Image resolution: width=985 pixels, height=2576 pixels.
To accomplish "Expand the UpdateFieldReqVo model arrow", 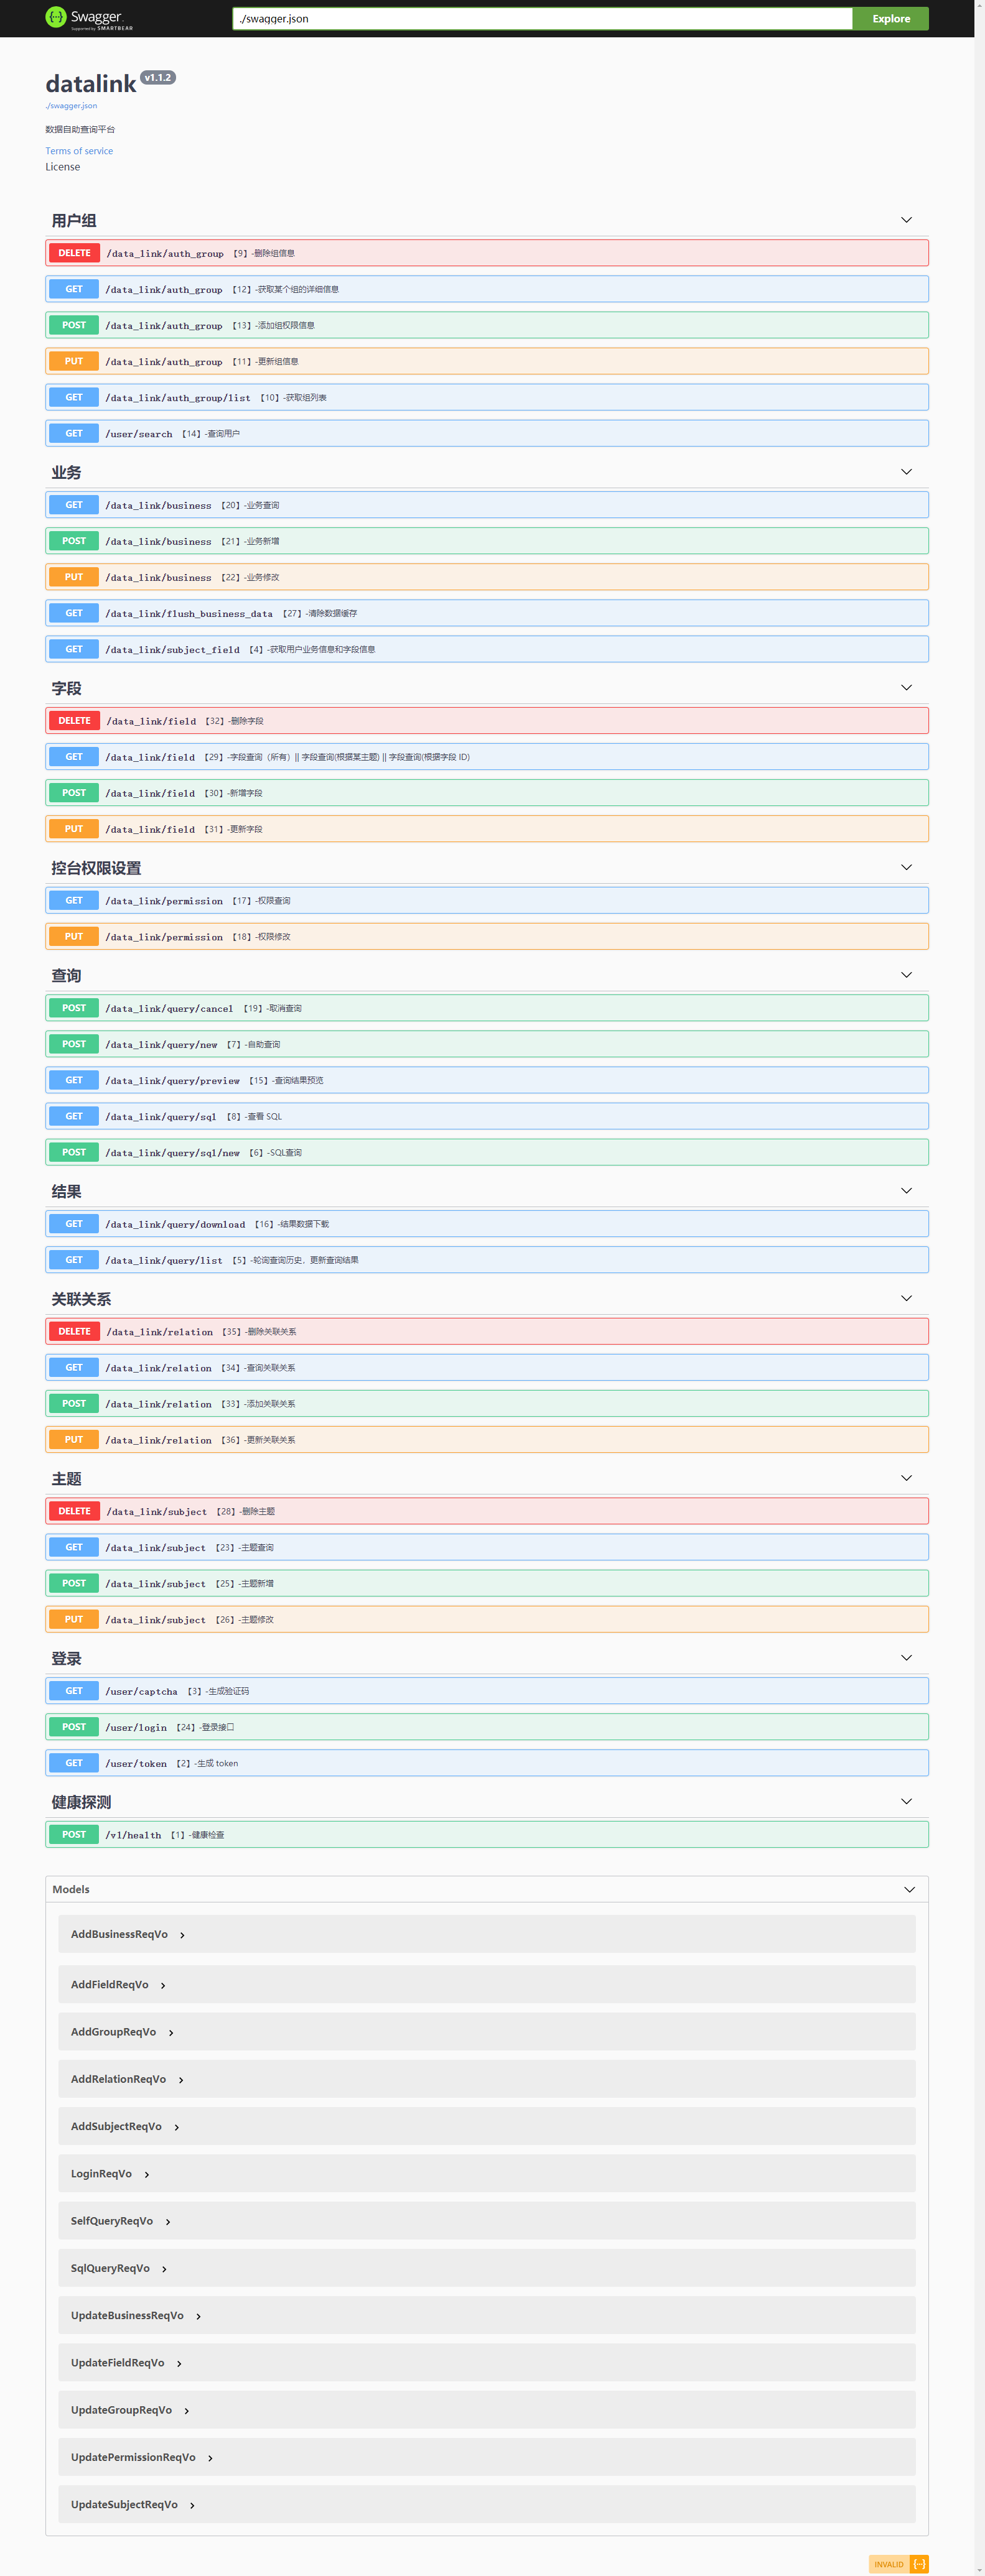I will [x=179, y=2364].
